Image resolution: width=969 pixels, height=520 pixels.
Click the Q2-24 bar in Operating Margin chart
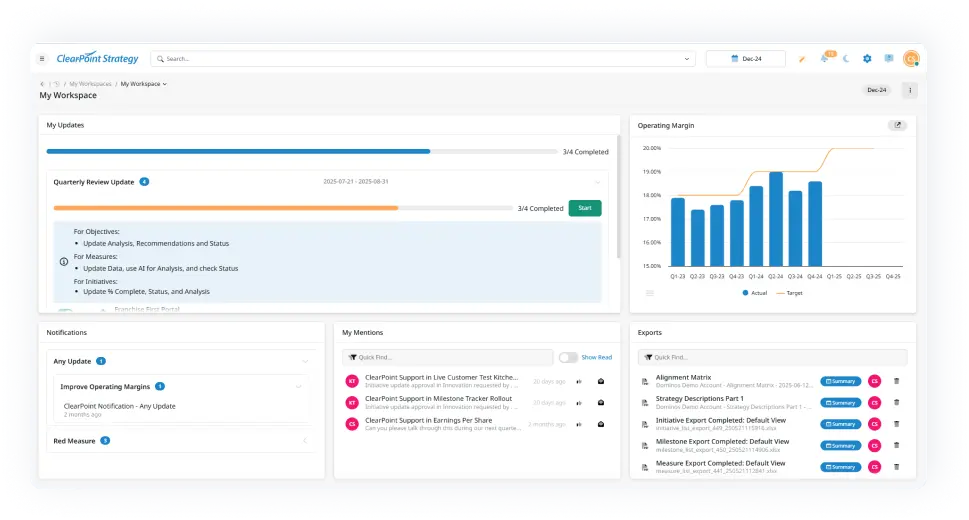[776, 219]
